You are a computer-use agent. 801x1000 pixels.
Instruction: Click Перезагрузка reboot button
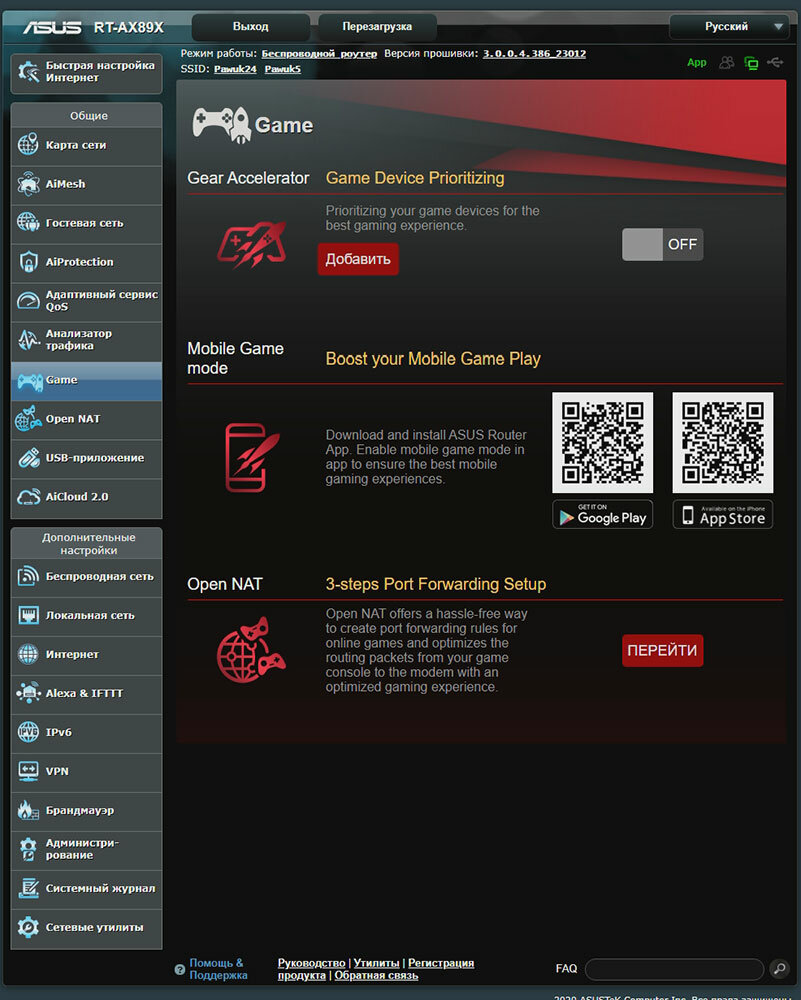(x=377, y=27)
